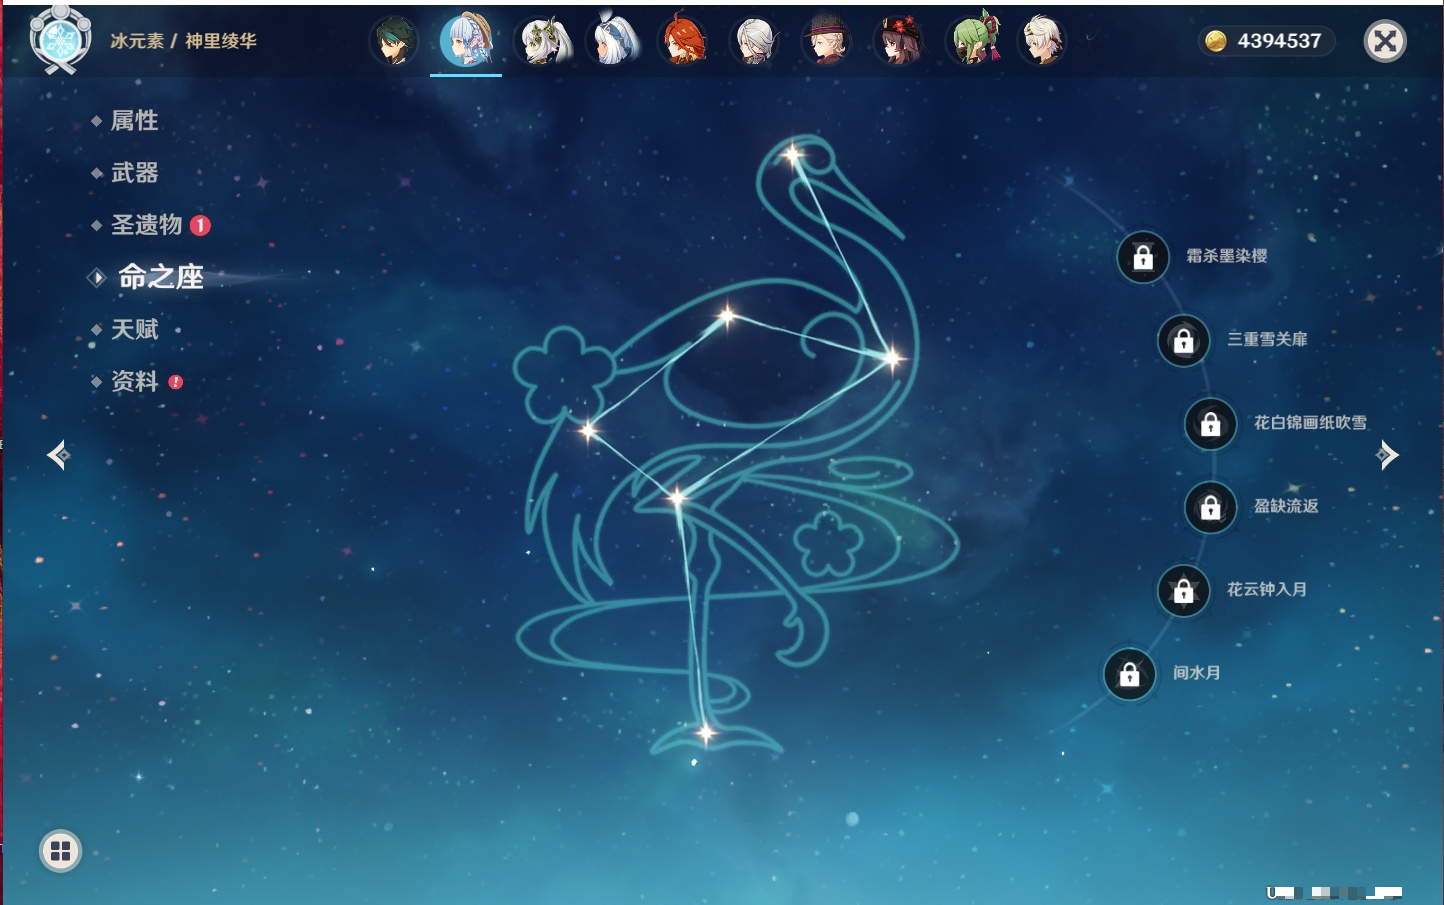Go to the 武器 weapon section
This screenshot has height=905, width=1444.
point(134,173)
